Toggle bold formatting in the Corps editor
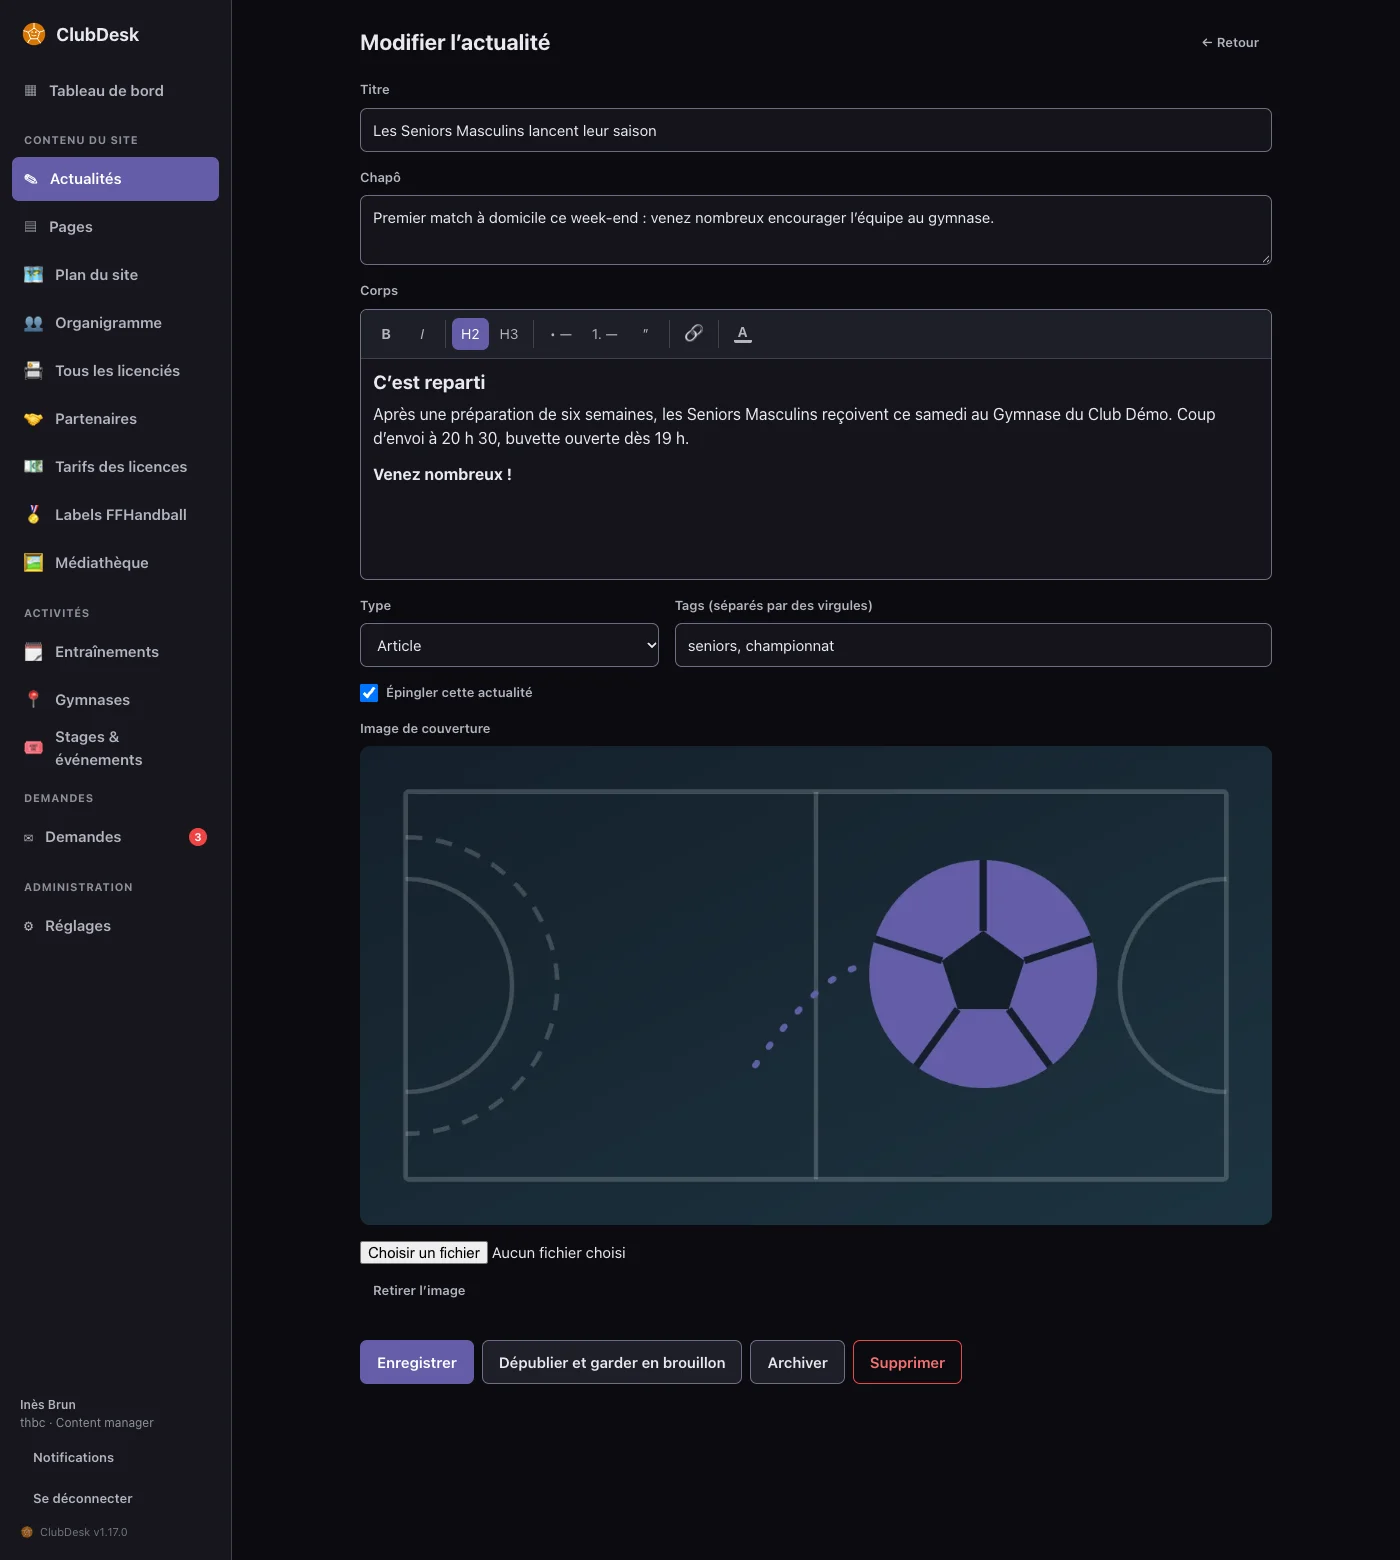The image size is (1400, 1560). click(x=386, y=334)
